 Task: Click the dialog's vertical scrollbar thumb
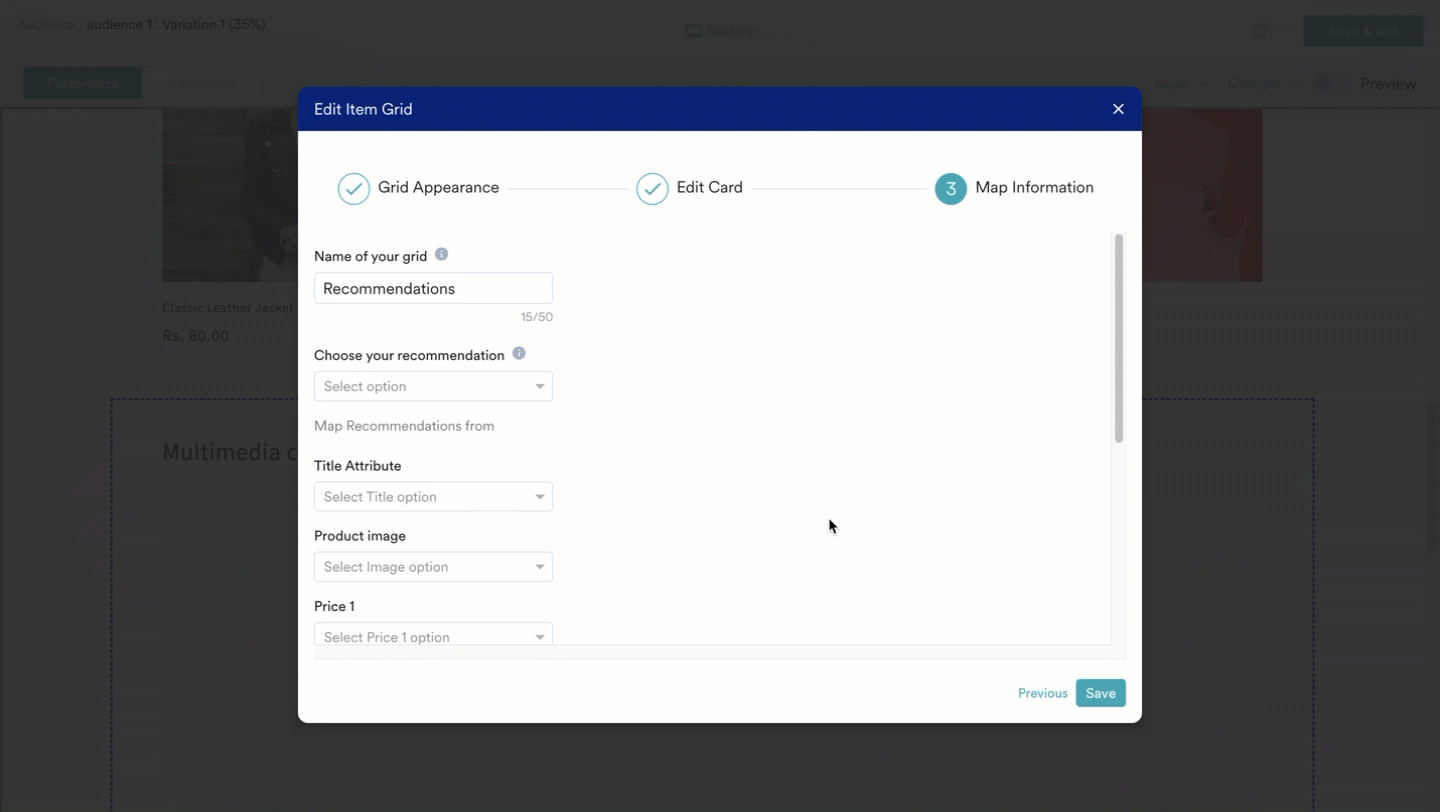click(1119, 338)
